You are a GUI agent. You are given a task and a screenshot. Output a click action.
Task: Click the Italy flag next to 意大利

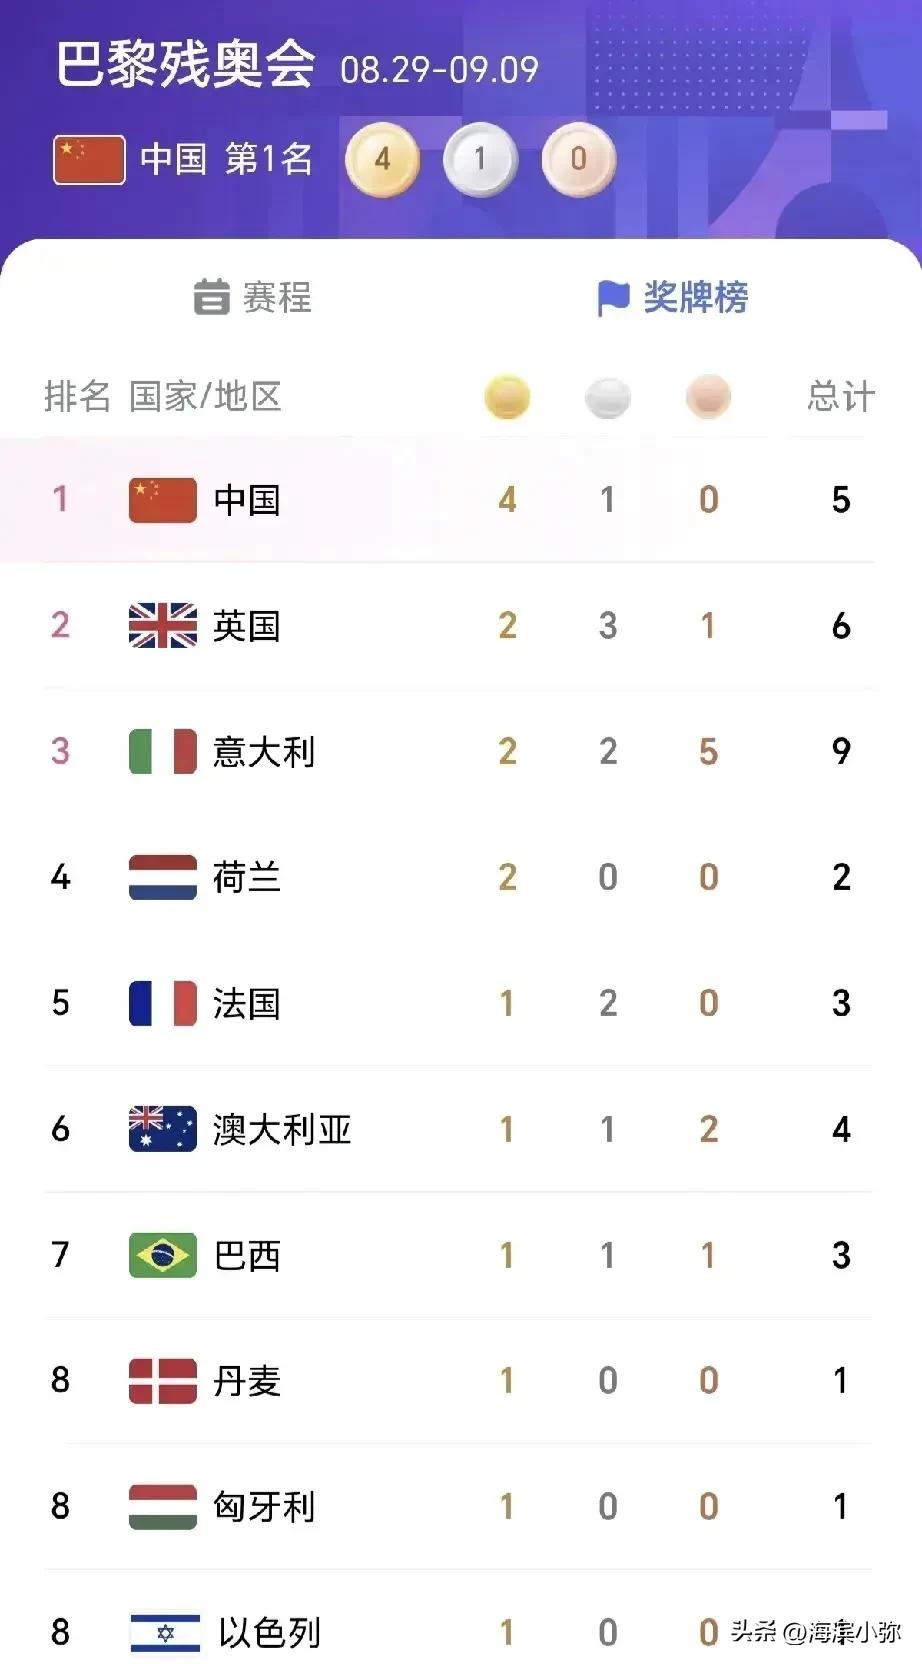[163, 751]
